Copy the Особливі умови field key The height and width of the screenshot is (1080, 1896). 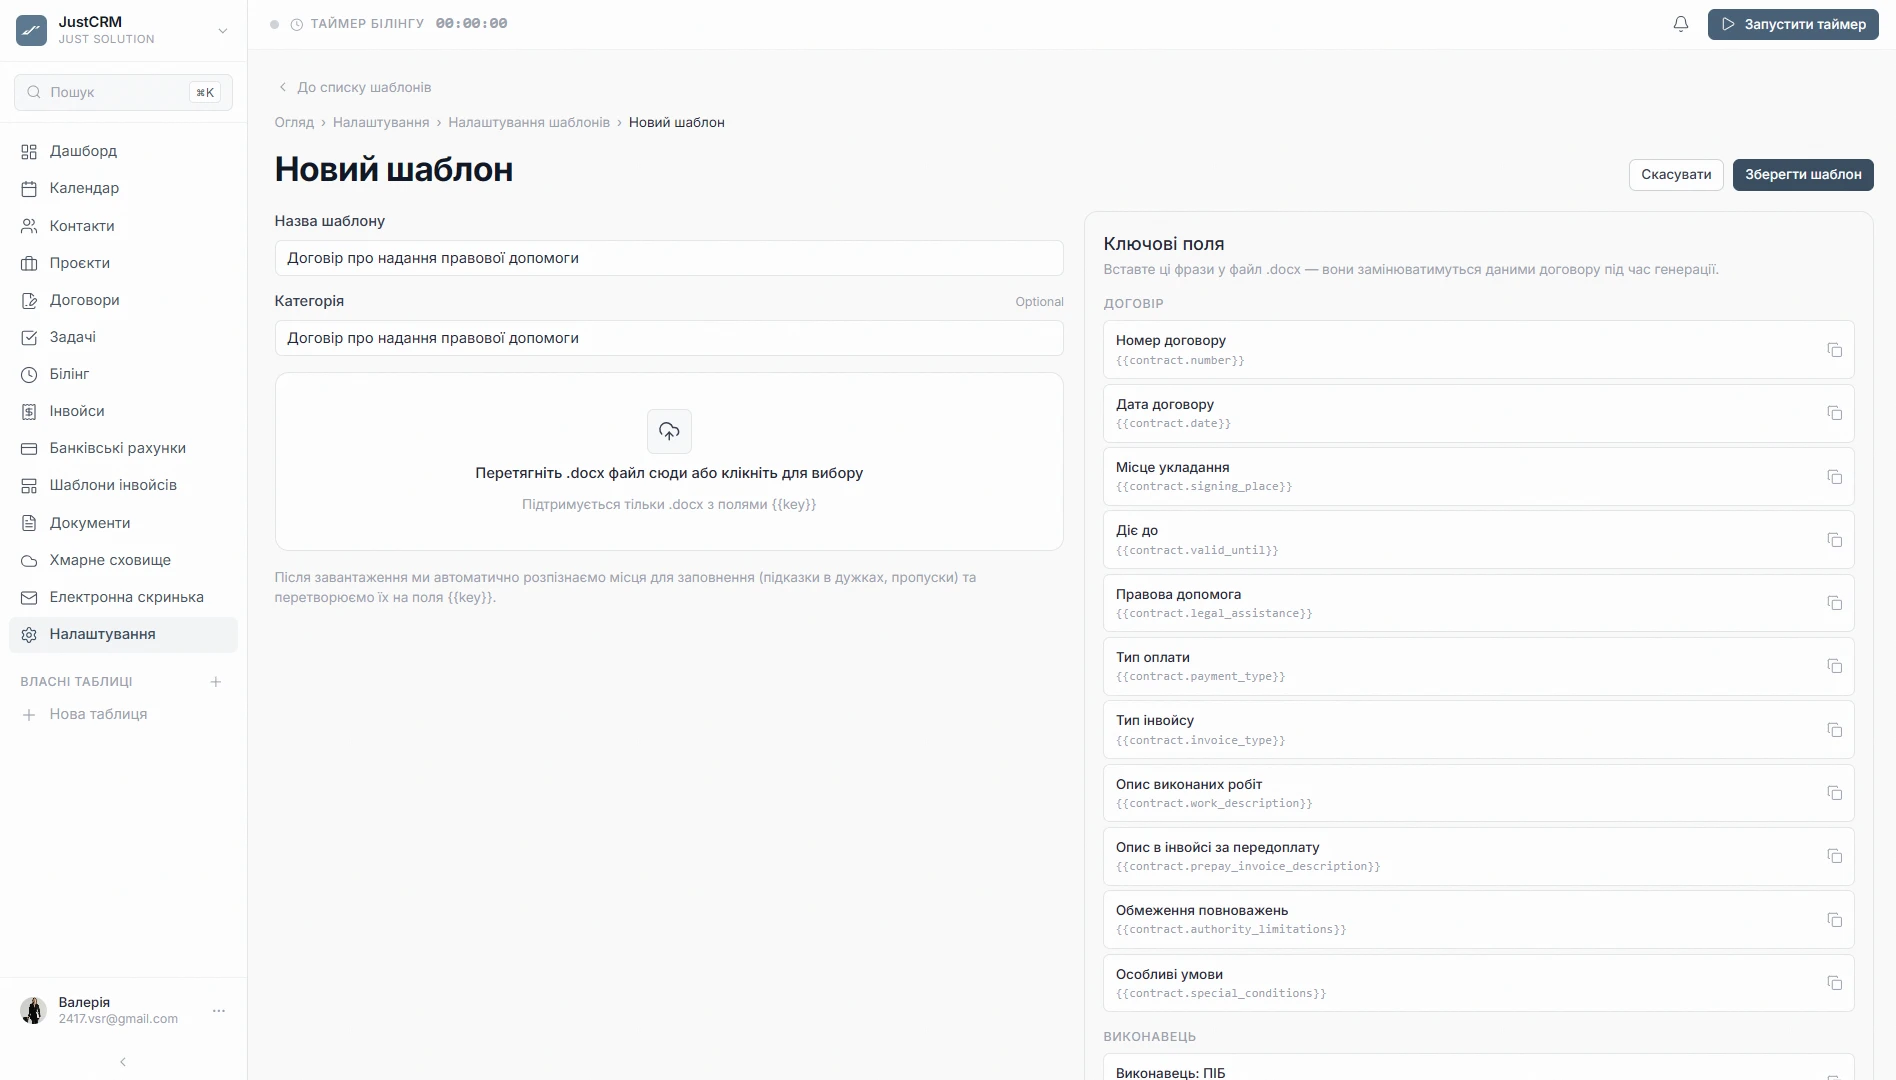pos(1834,983)
